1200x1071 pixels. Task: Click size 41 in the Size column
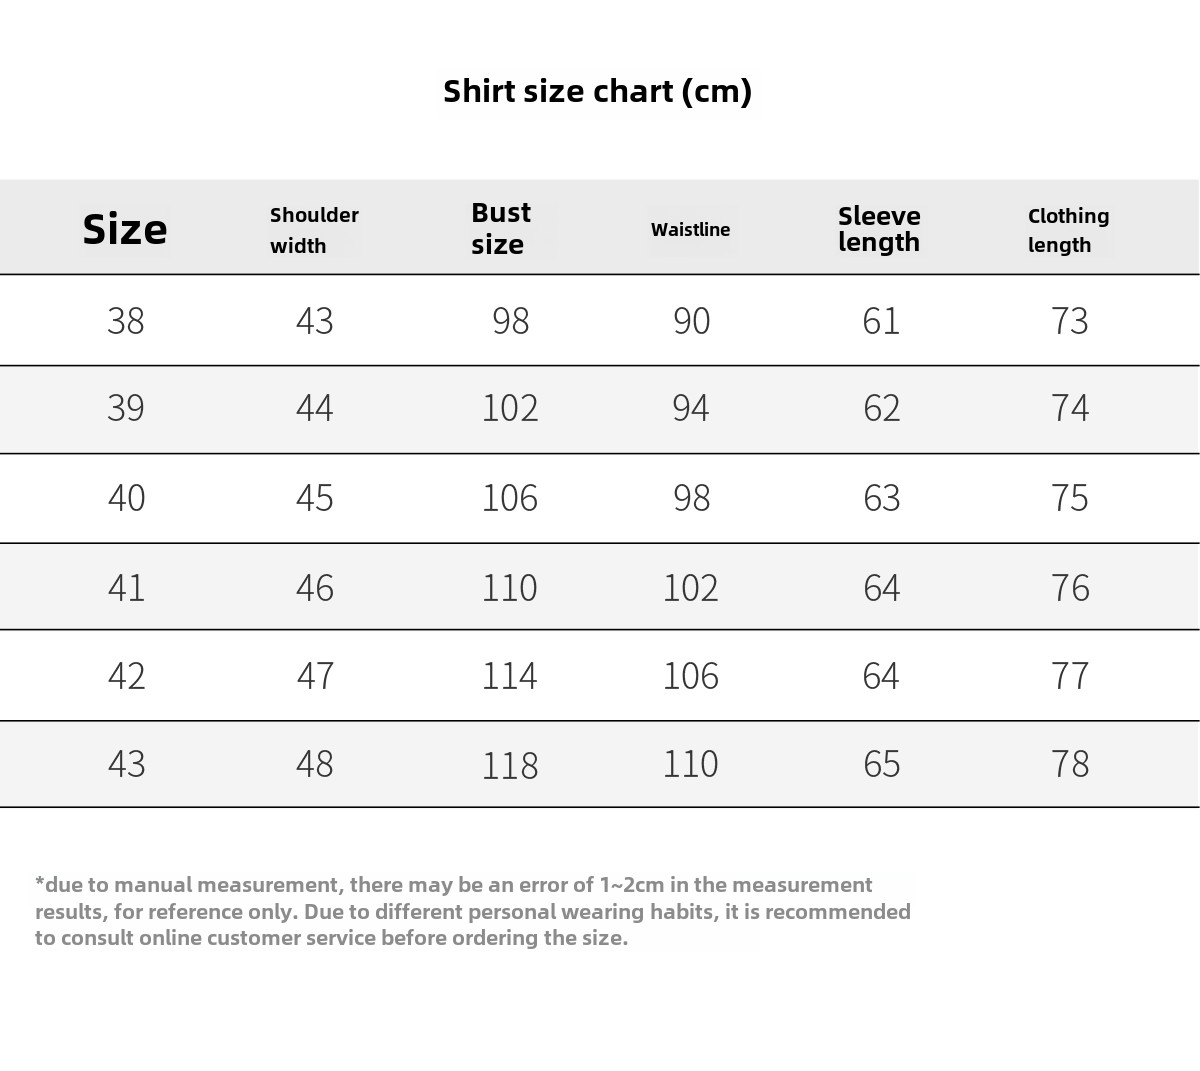point(126,588)
